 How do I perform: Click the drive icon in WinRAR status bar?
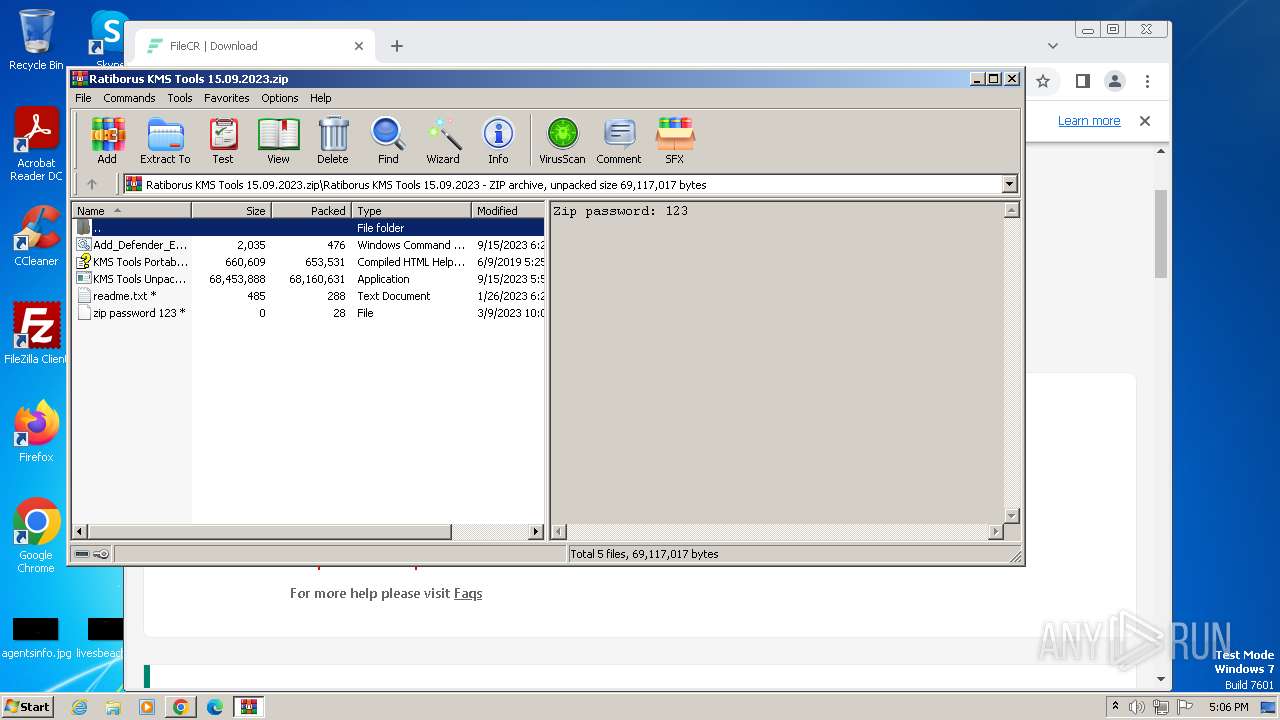pos(83,554)
